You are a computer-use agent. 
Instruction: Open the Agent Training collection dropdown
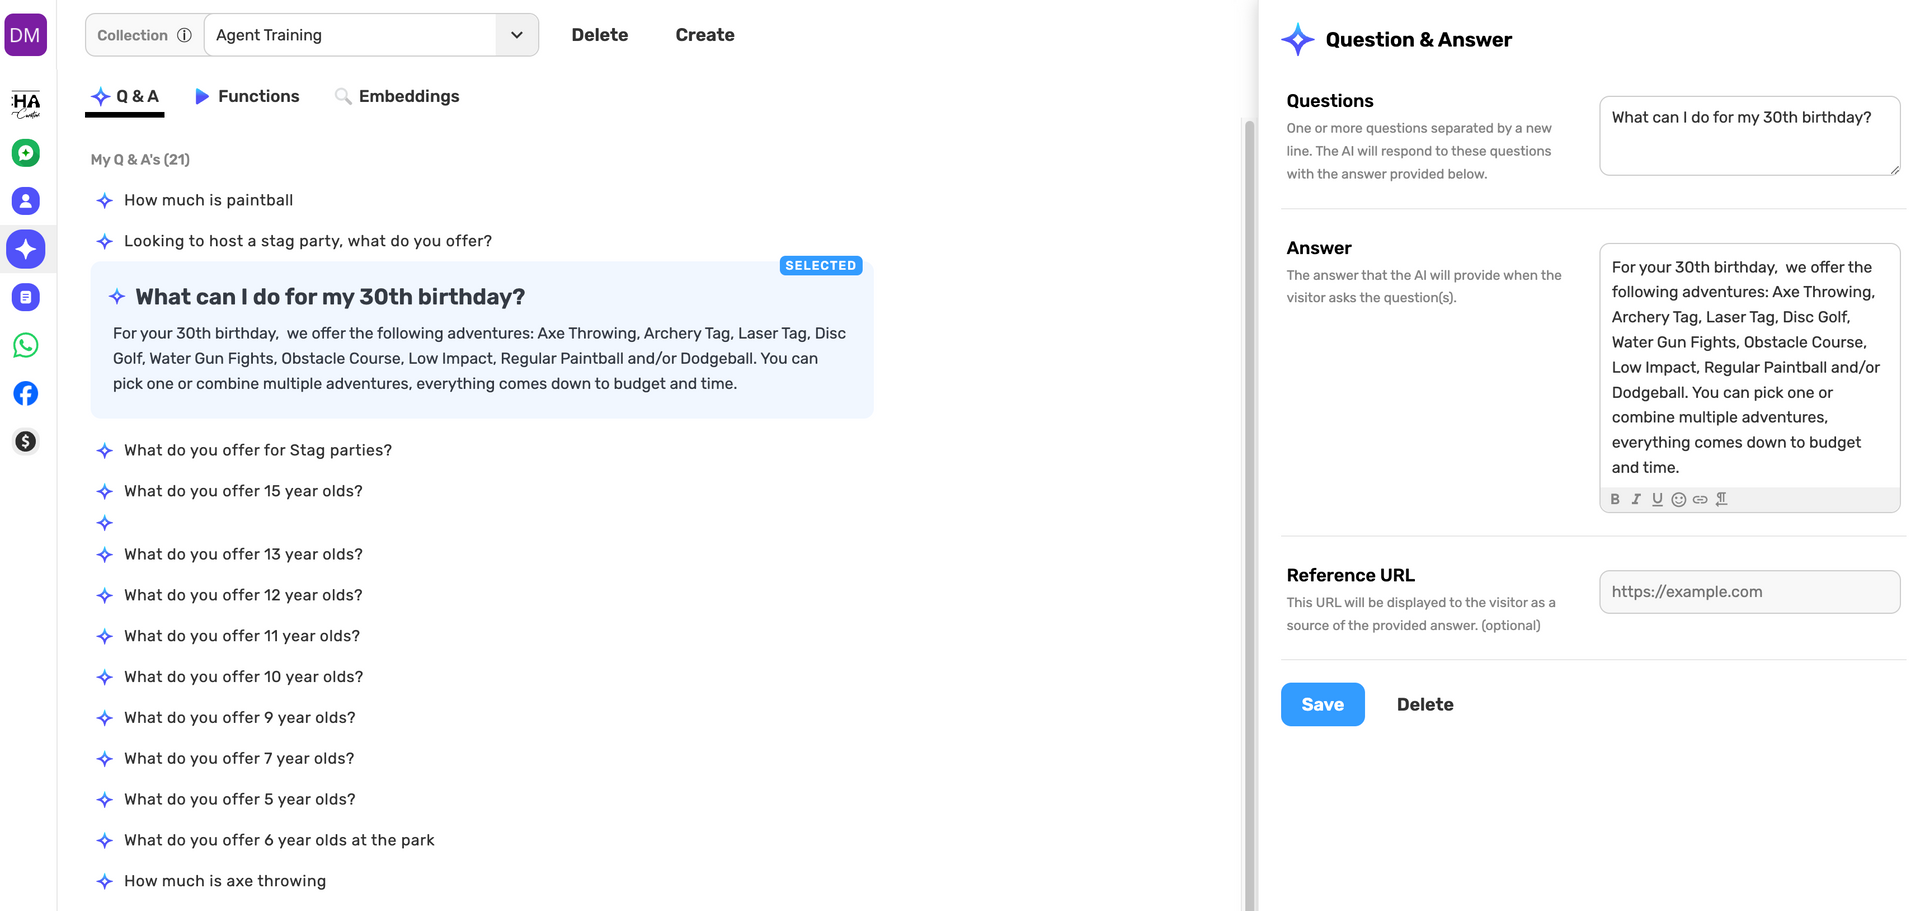coord(516,35)
